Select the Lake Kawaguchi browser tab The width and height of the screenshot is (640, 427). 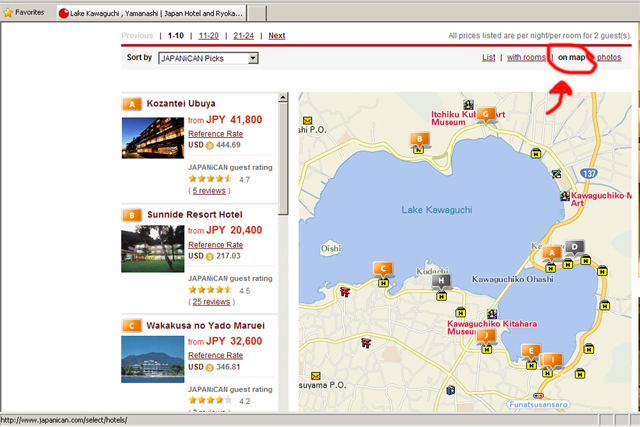[151, 13]
